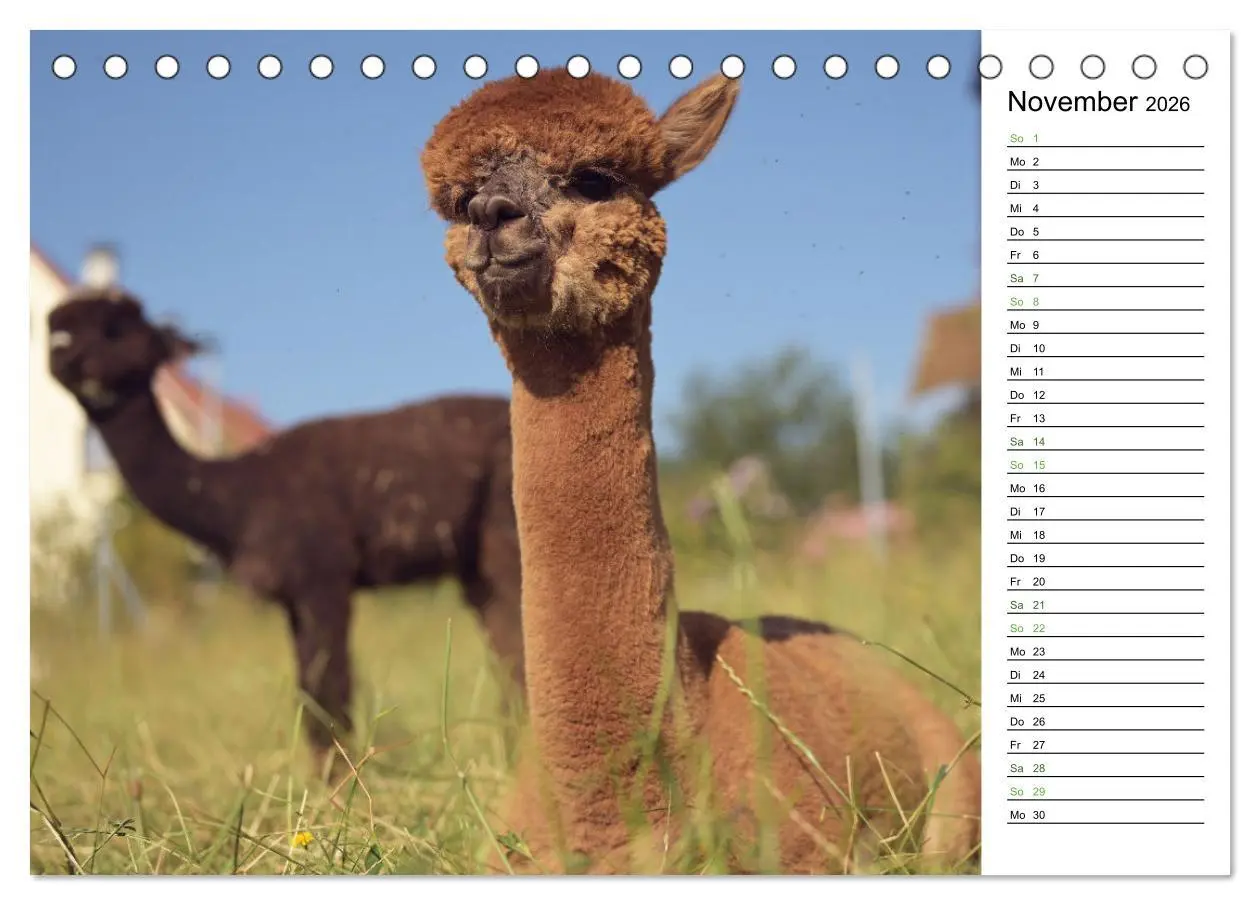Select the Fr 13 date row

1105,418
